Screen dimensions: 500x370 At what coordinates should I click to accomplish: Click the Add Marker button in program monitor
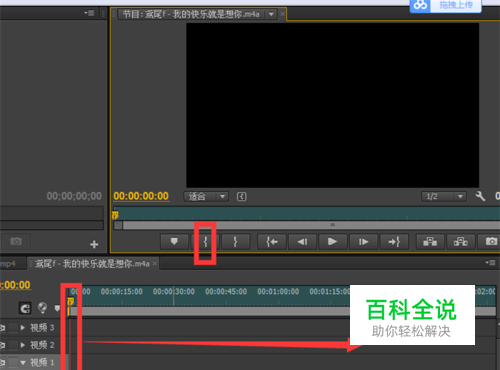pyautogui.click(x=174, y=241)
